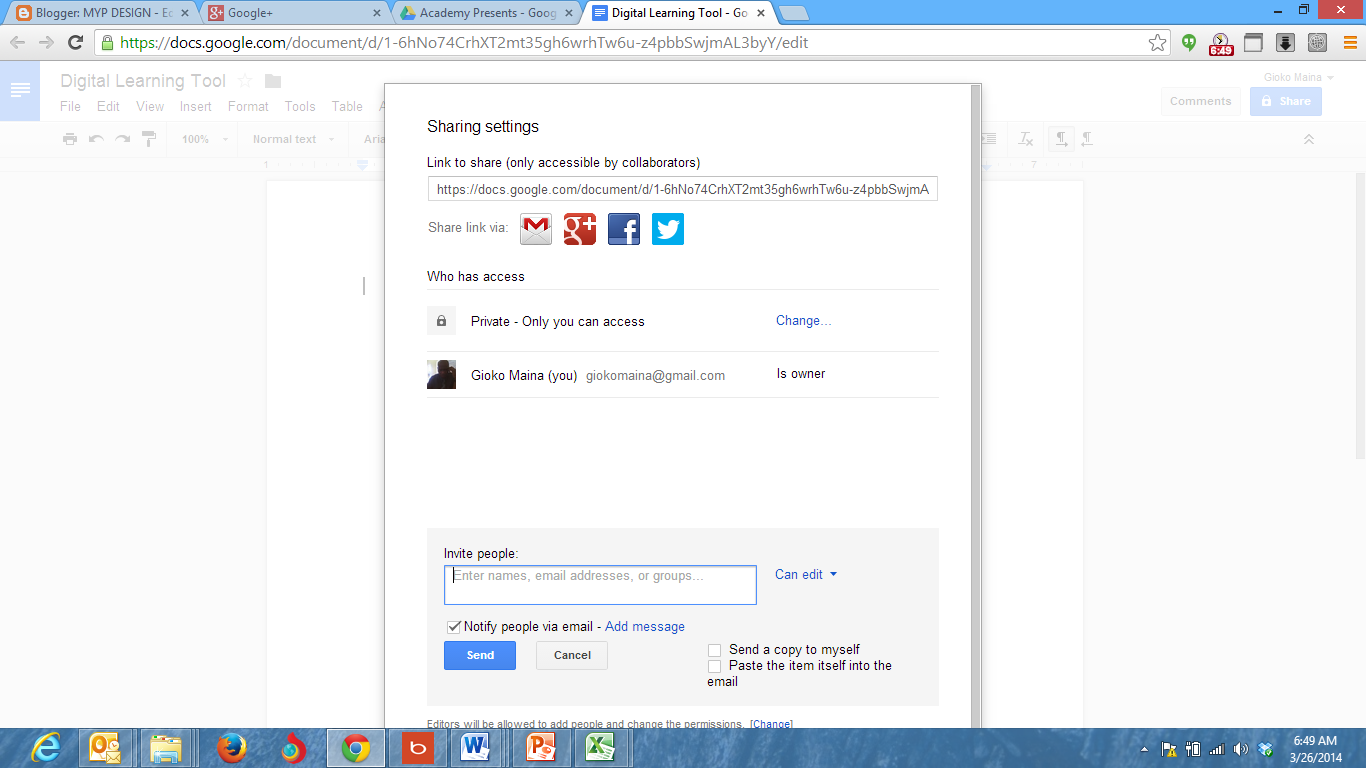Click the Change... access link
Image resolution: width=1366 pixels, height=768 pixels.
804,321
